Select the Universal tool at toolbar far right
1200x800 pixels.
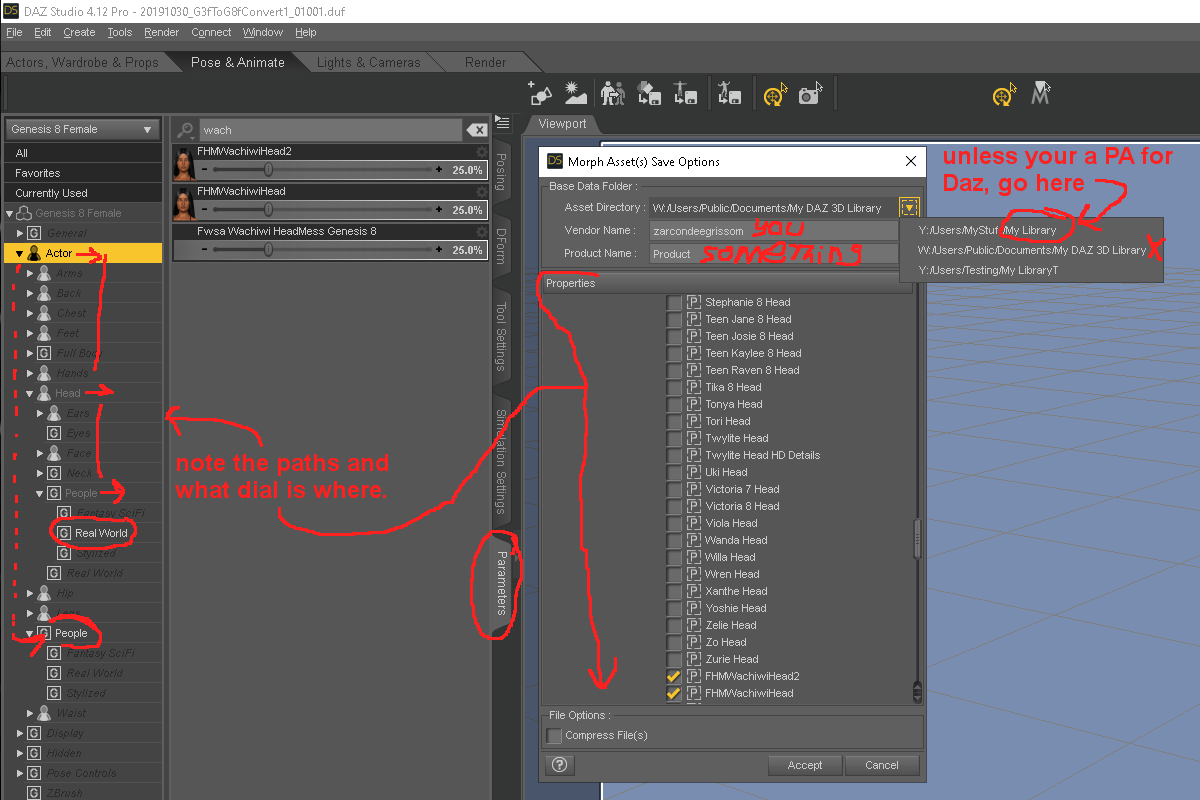coord(1003,95)
